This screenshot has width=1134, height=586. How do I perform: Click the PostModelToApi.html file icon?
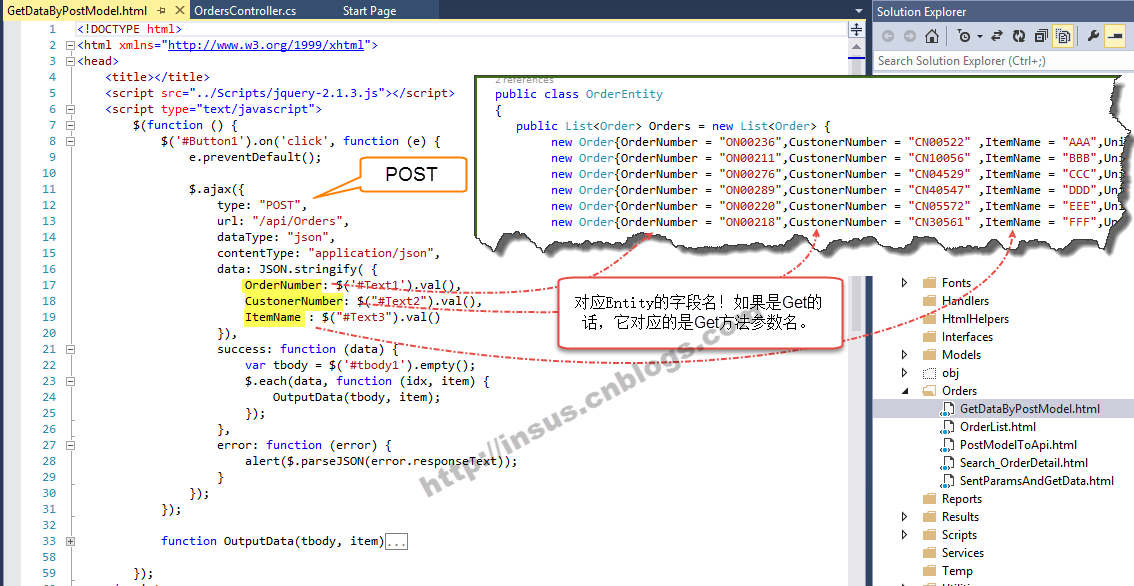click(x=947, y=445)
